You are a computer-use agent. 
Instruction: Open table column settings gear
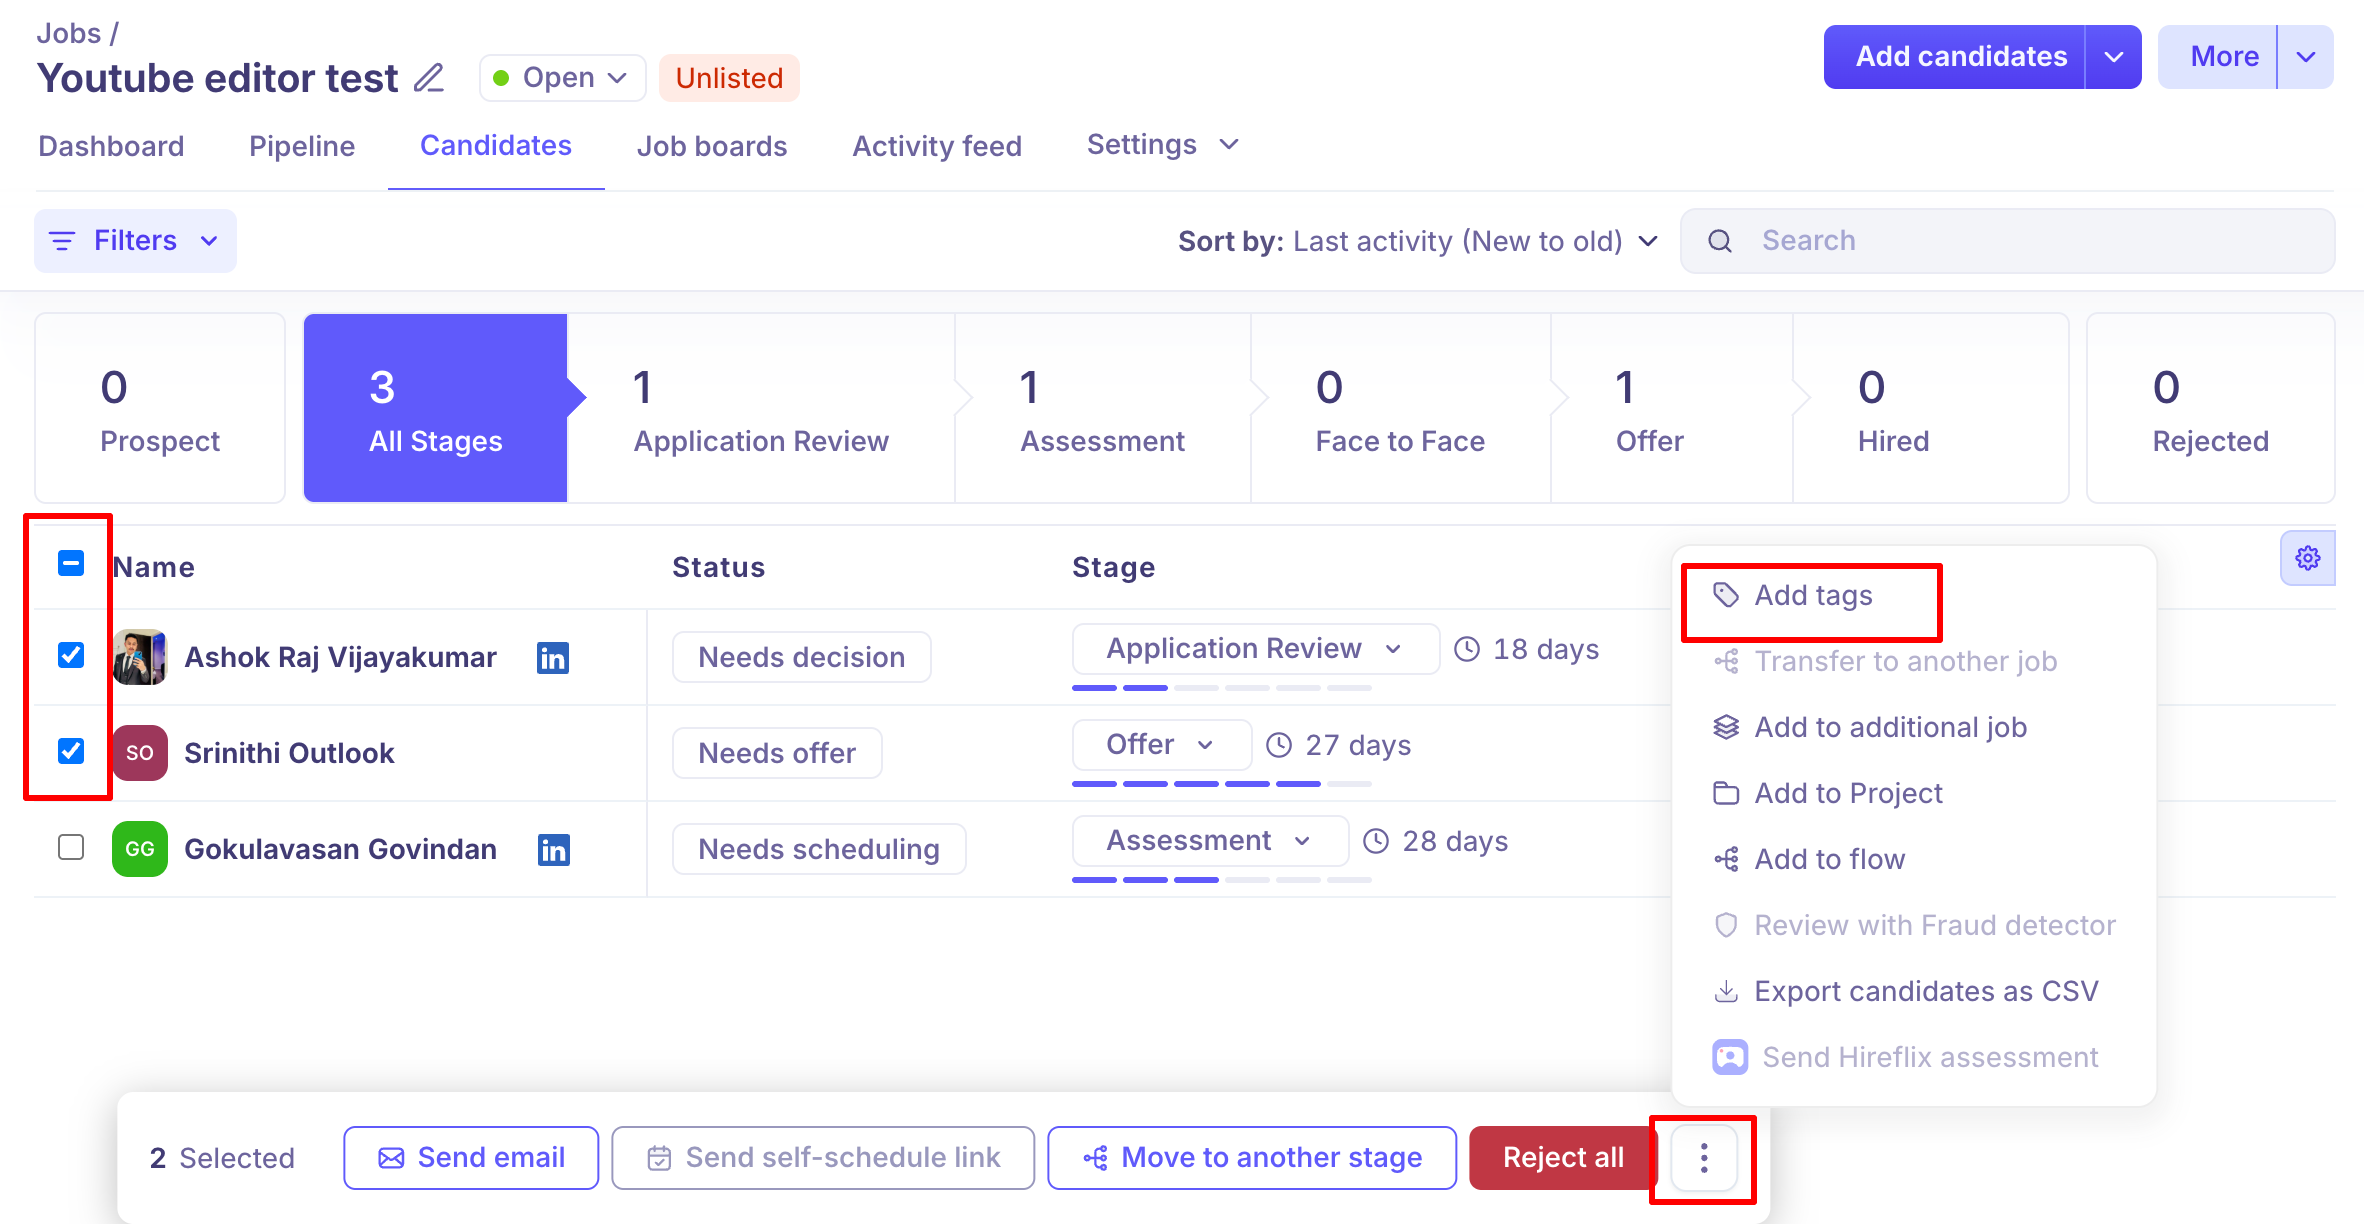(2307, 558)
